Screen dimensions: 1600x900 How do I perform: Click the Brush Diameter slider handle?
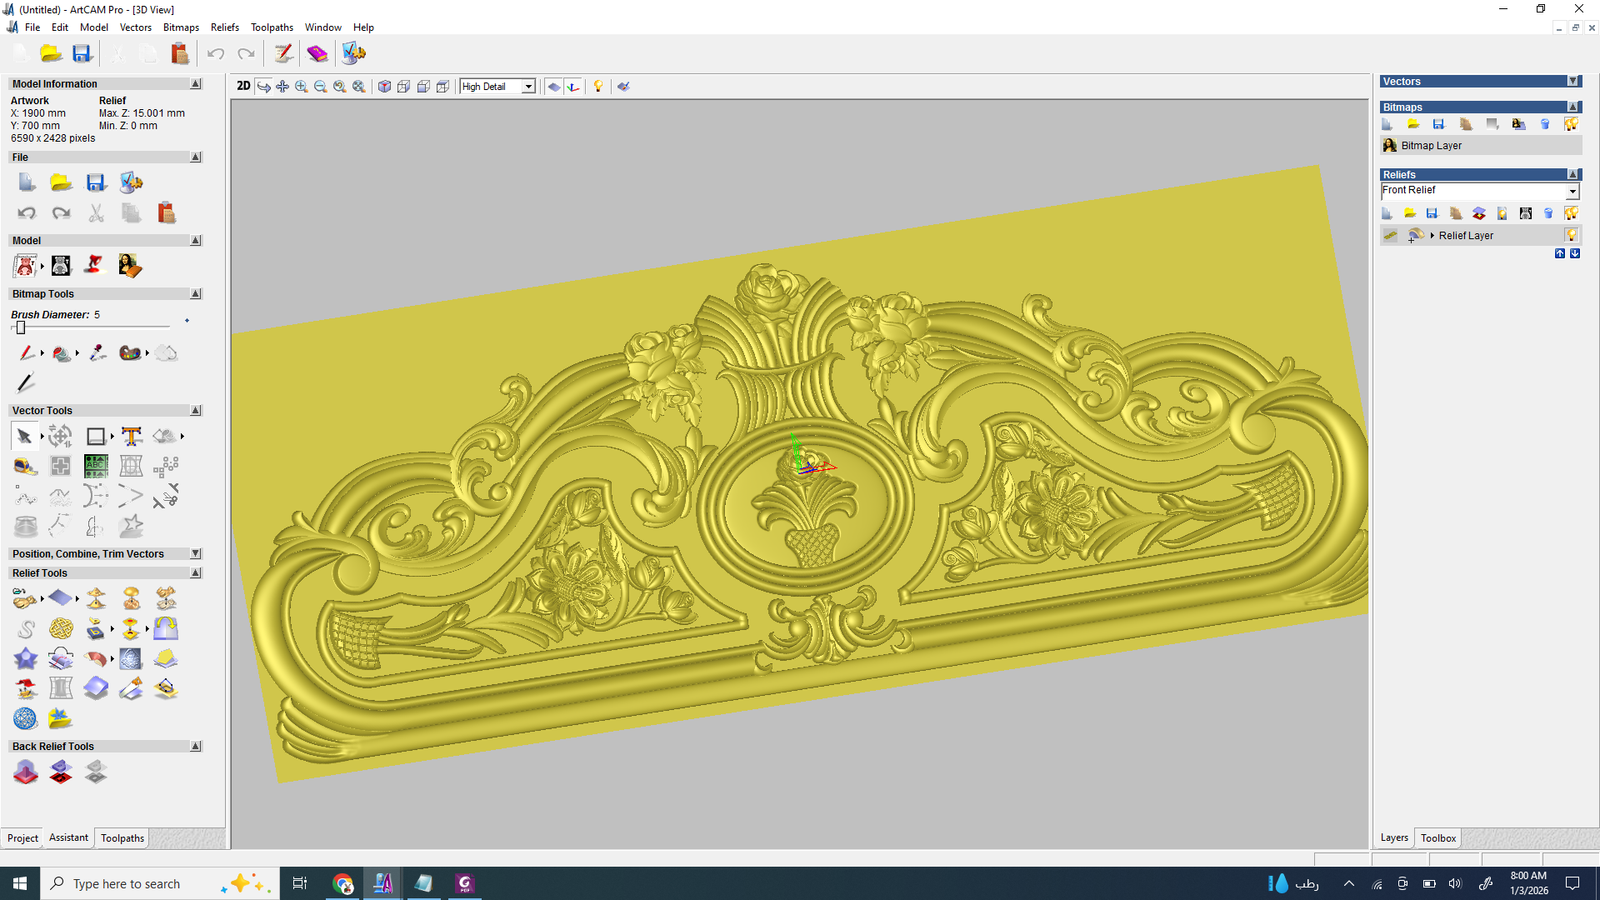(x=20, y=327)
